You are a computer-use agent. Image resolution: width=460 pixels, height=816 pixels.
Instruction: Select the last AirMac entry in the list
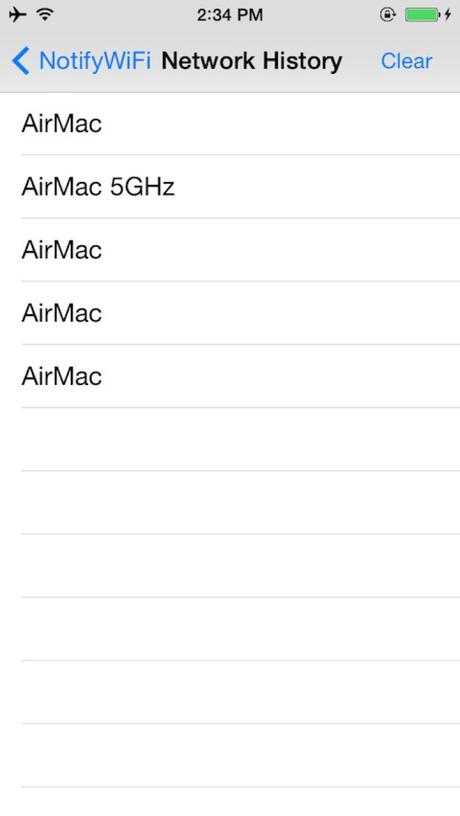pyautogui.click(x=230, y=376)
